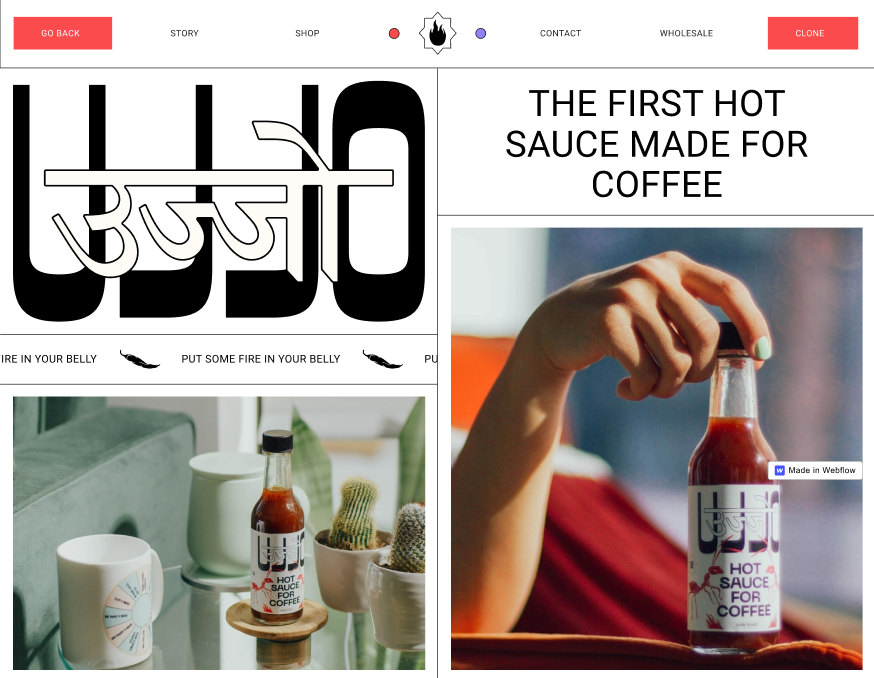The width and height of the screenshot is (874, 678).
Task: Click the Clone button
Action: point(813,33)
